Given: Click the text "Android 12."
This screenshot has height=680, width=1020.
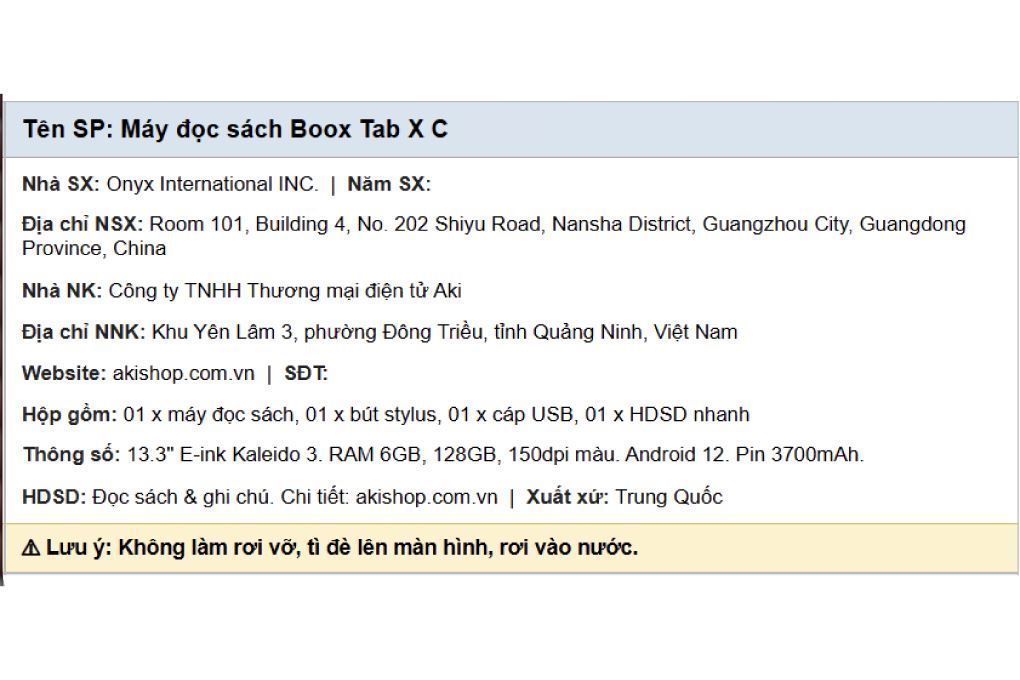Looking at the screenshot, I should (x=677, y=454).
